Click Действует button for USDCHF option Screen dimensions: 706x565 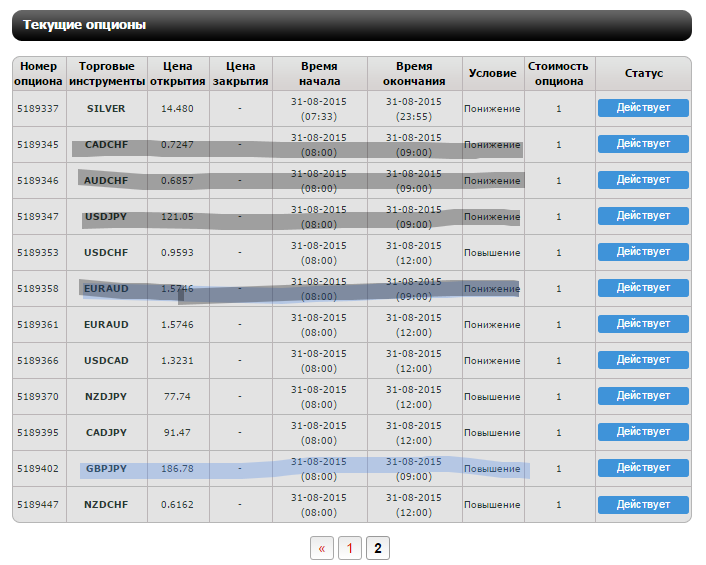[x=643, y=252]
